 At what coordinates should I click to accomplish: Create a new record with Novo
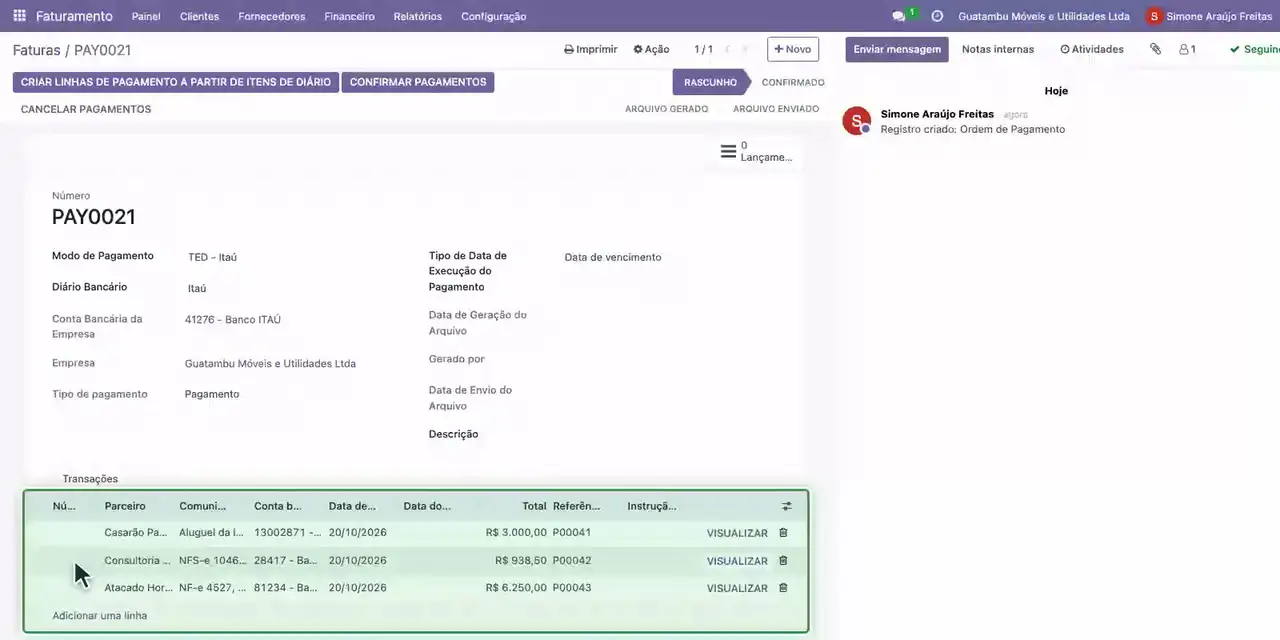pyautogui.click(x=793, y=49)
